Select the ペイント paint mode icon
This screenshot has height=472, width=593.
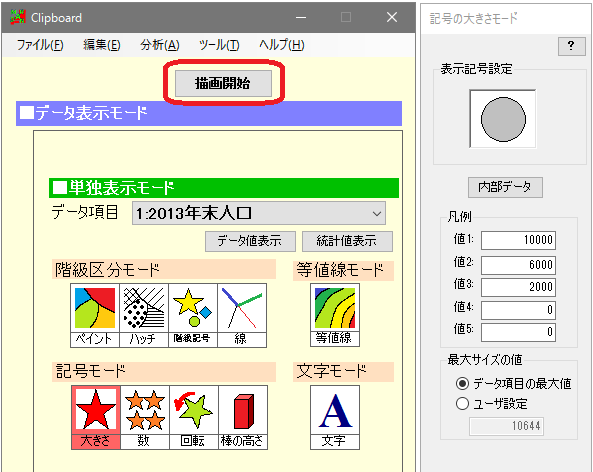point(95,315)
